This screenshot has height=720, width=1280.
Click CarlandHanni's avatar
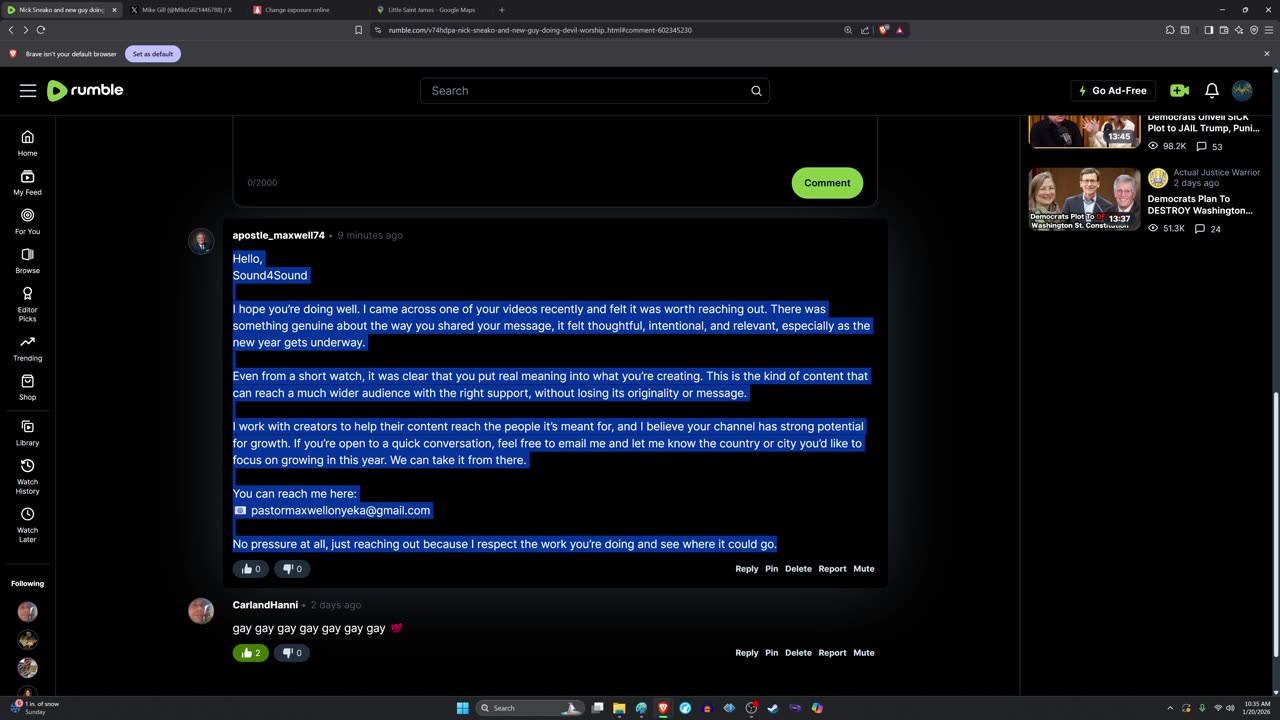[201, 611]
